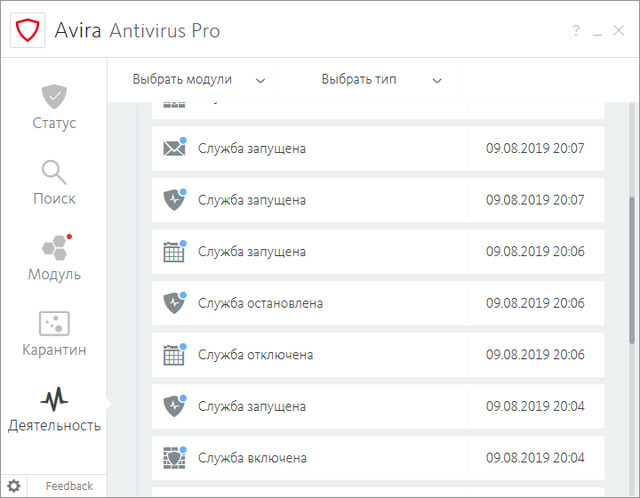The height and width of the screenshot is (498, 640).
Task: Select the Служба остановлена event entry
Action: coord(378,303)
